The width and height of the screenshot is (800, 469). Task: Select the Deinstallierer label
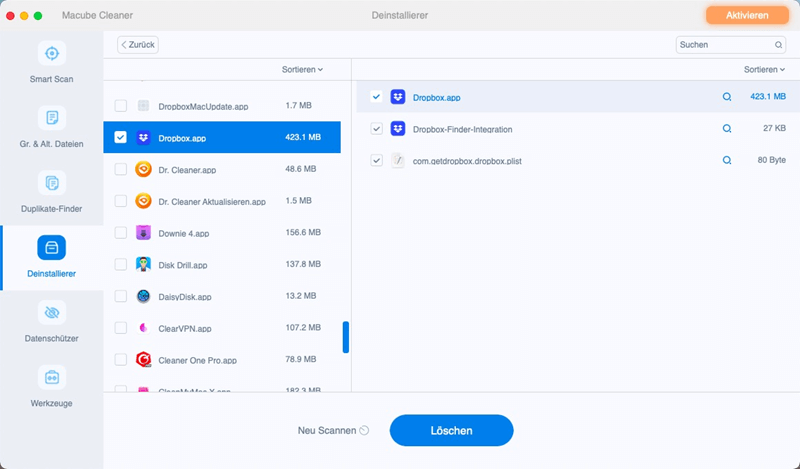tap(52, 274)
